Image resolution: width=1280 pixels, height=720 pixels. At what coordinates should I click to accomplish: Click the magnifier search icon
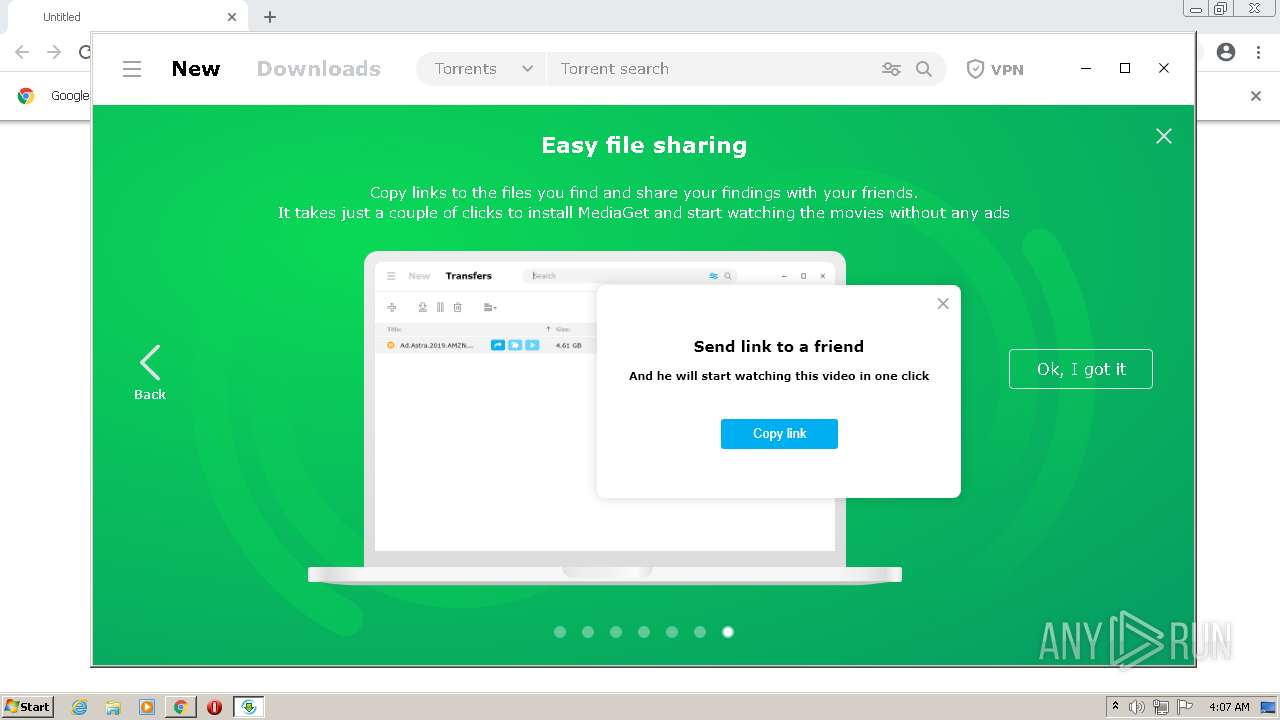(924, 69)
